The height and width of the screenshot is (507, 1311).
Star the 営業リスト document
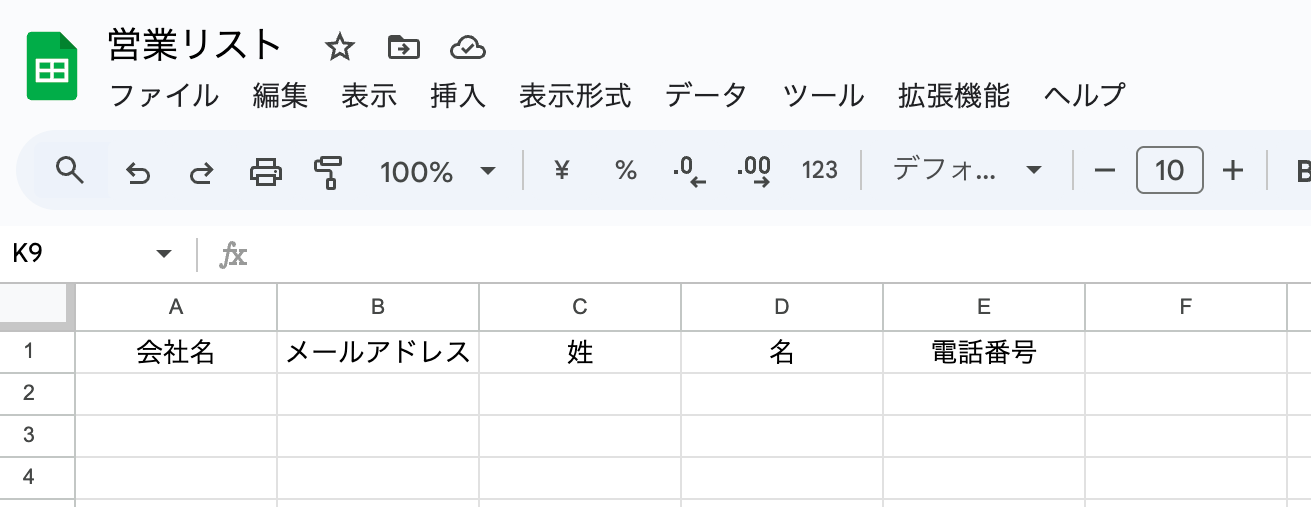point(340,47)
